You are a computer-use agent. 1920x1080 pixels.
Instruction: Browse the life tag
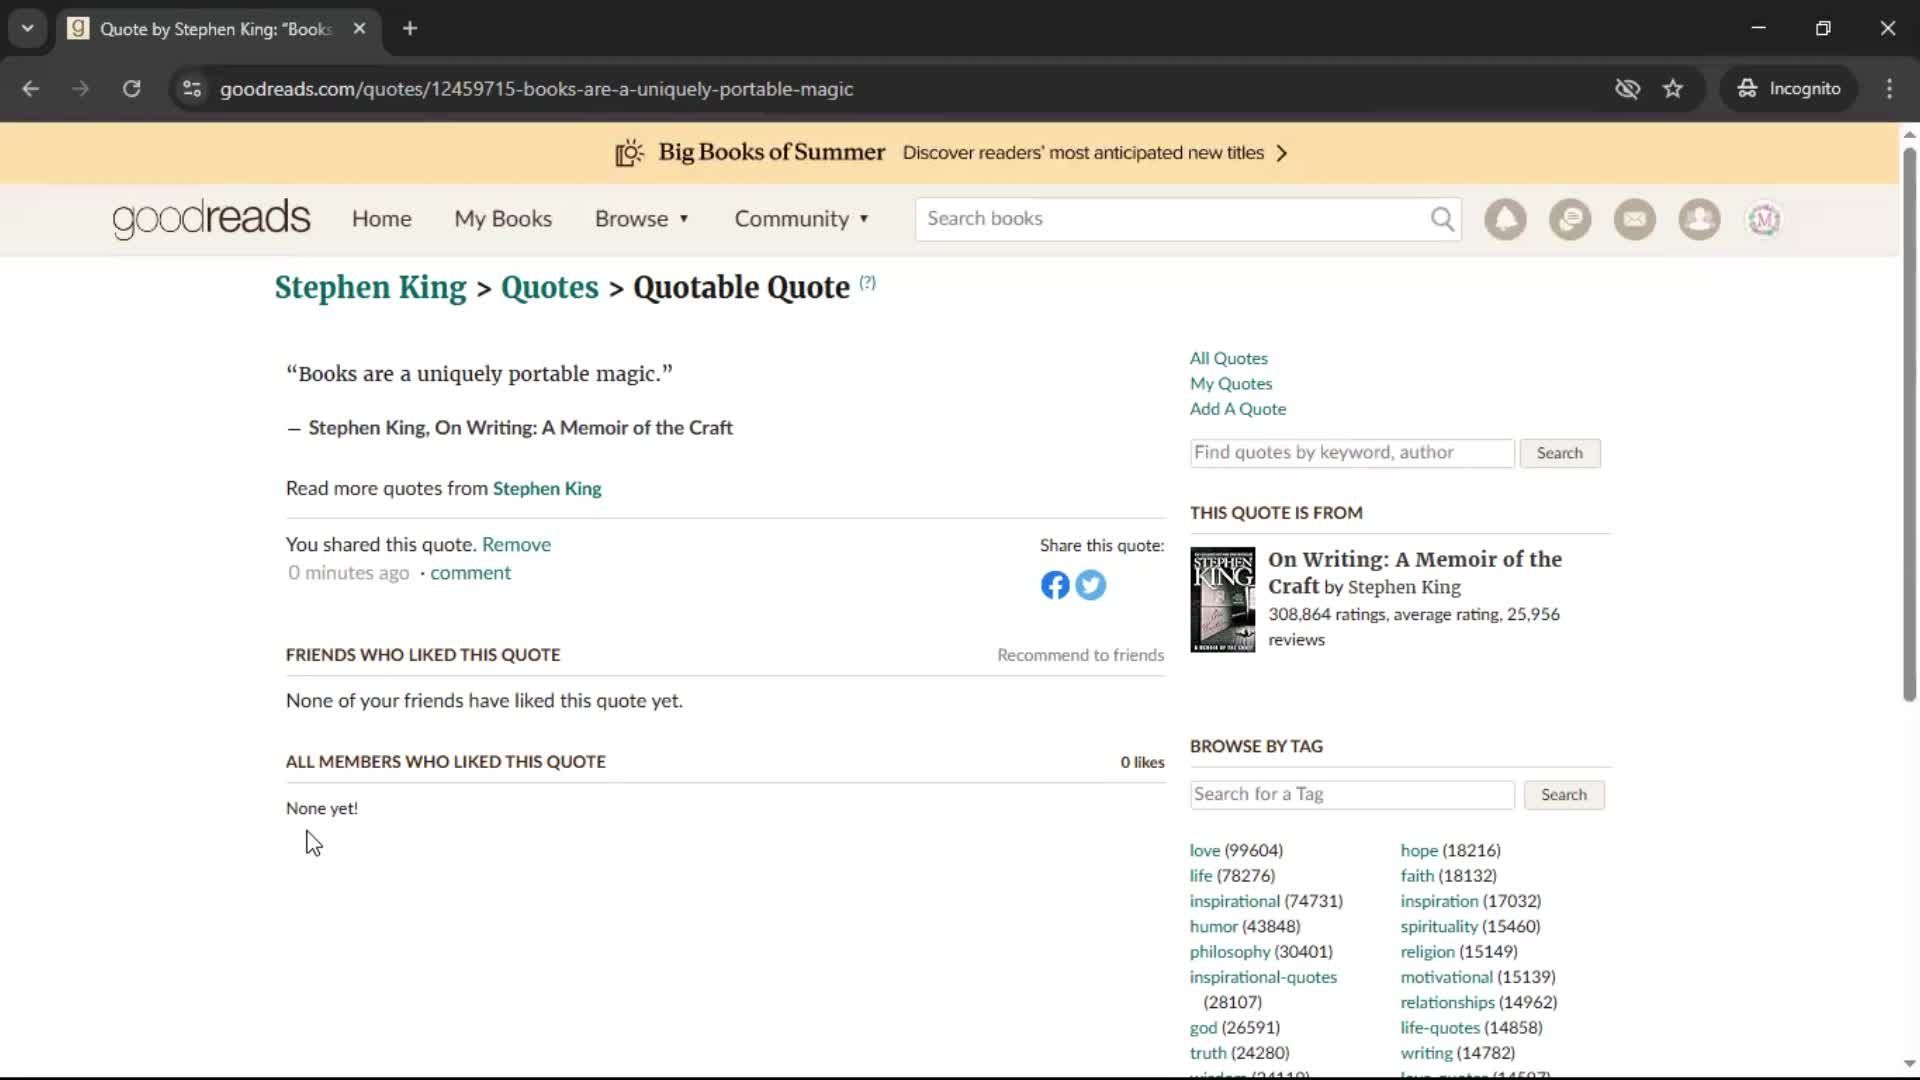coord(1201,876)
